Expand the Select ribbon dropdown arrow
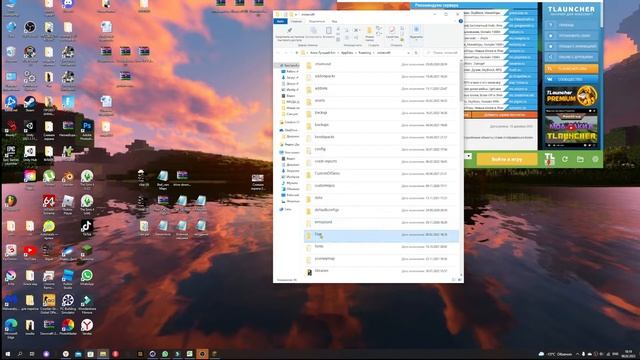Viewport: 640px width, 360px height. coord(416,40)
